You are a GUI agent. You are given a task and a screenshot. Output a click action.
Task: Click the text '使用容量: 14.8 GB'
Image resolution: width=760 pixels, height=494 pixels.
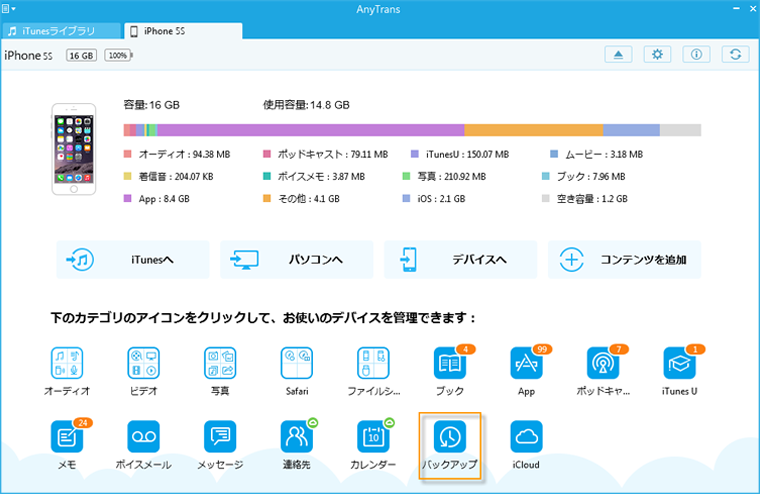[x=306, y=105]
